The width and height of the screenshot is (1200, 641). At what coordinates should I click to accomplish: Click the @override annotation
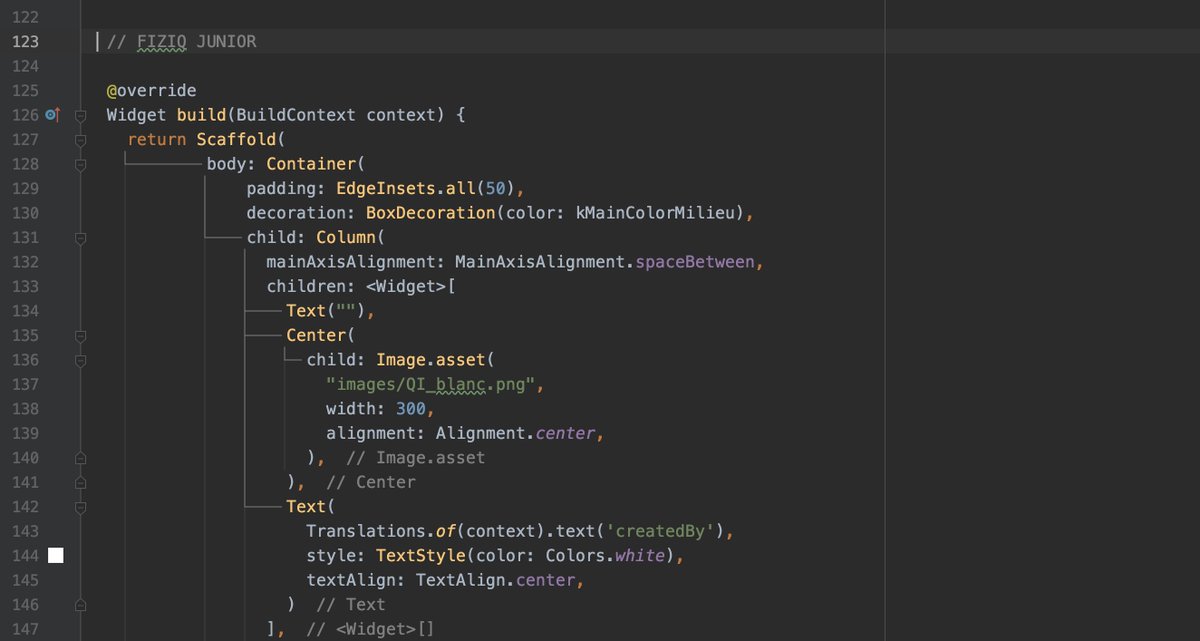(152, 91)
